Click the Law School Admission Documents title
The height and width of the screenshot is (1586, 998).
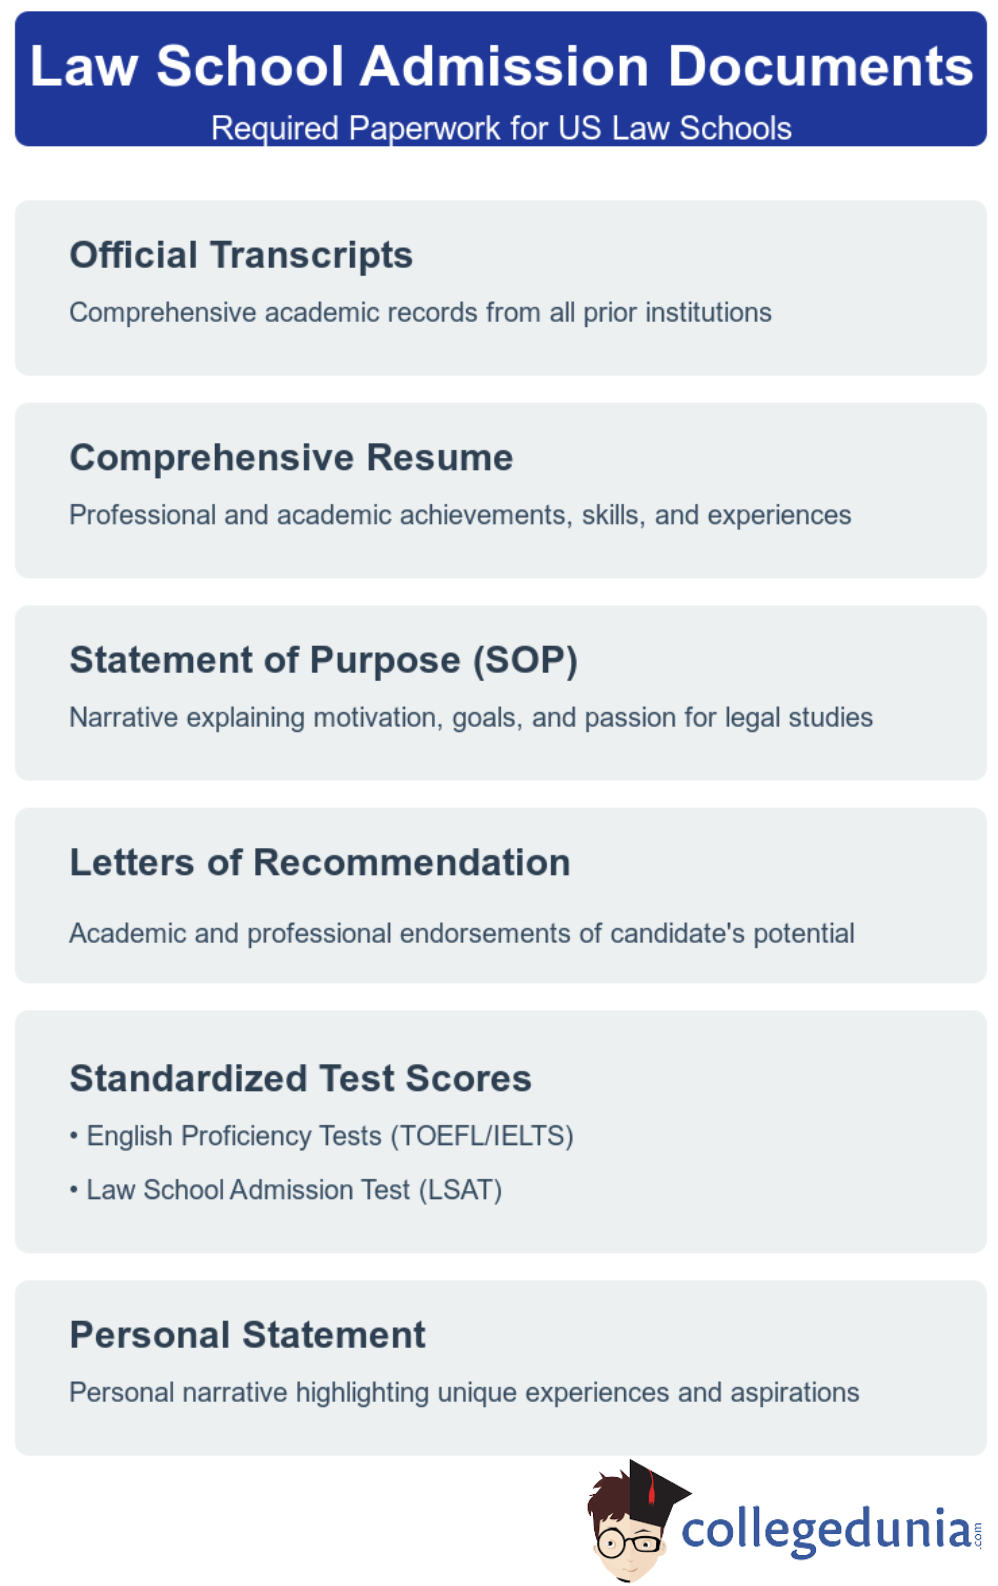pyautogui.click(x=501, y=66)
